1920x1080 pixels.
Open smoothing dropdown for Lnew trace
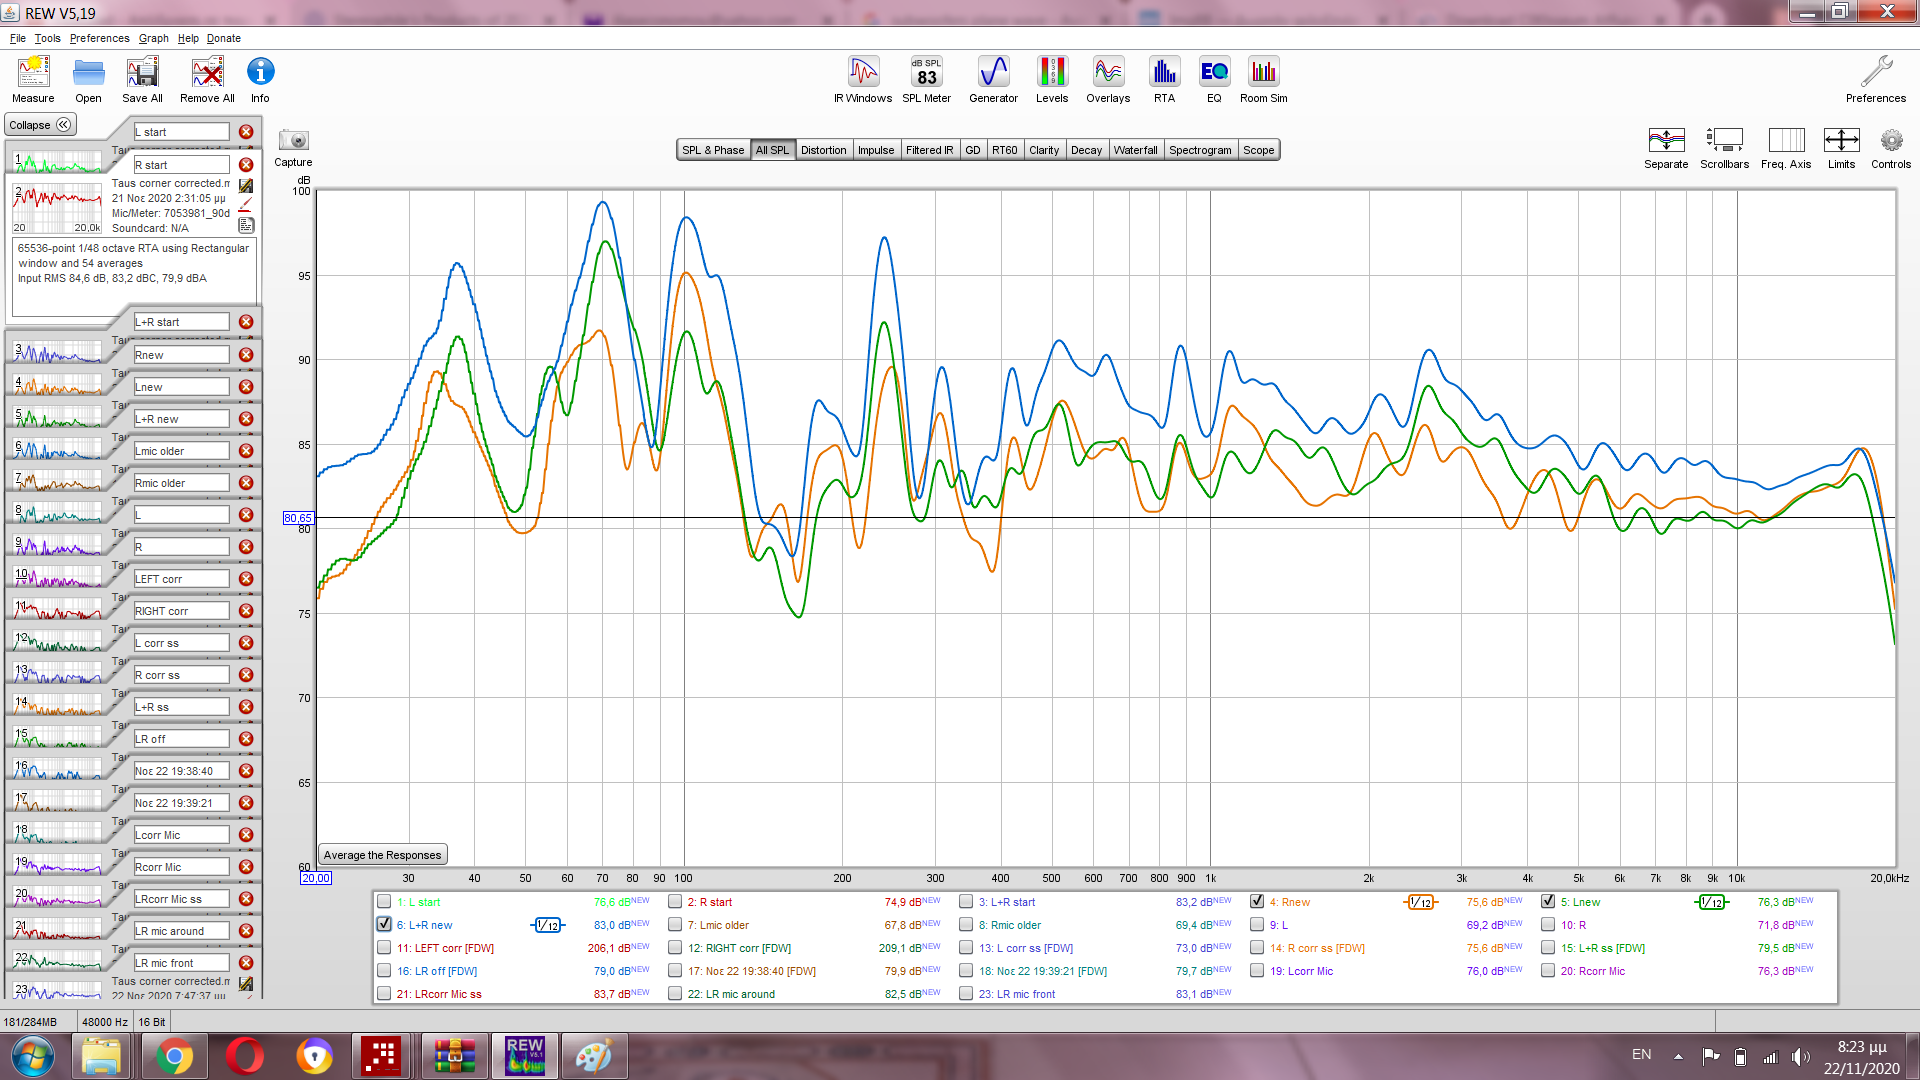tap(1712, 902)
